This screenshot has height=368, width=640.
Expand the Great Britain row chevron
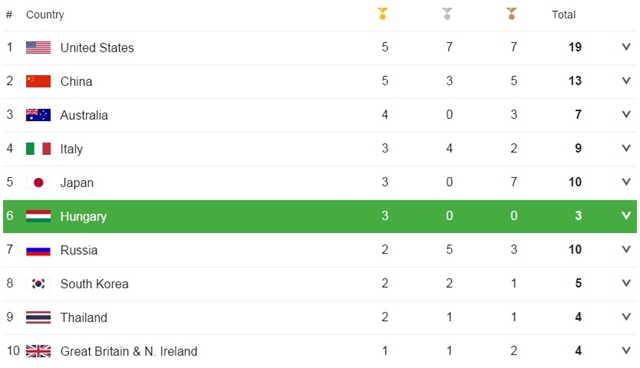[x=626, y=350]
